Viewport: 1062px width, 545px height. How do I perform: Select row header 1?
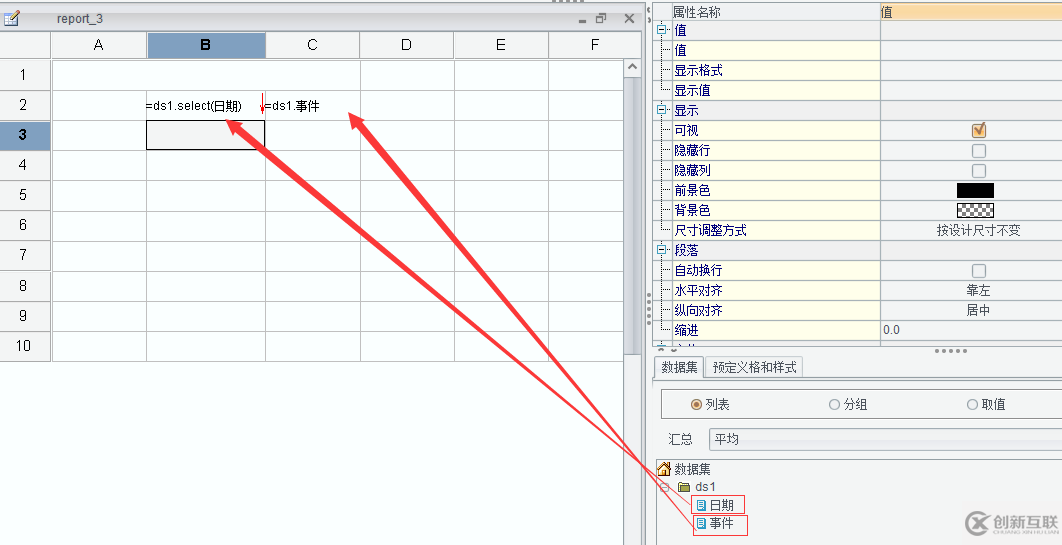click(25, 75)
